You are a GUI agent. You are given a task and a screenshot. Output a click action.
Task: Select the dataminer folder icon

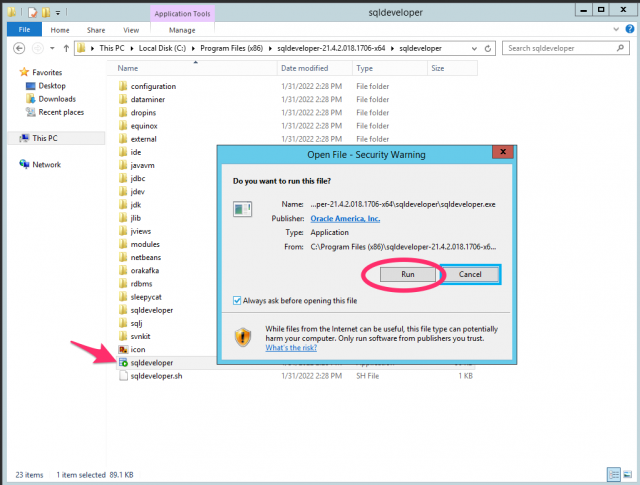[123, 99]
